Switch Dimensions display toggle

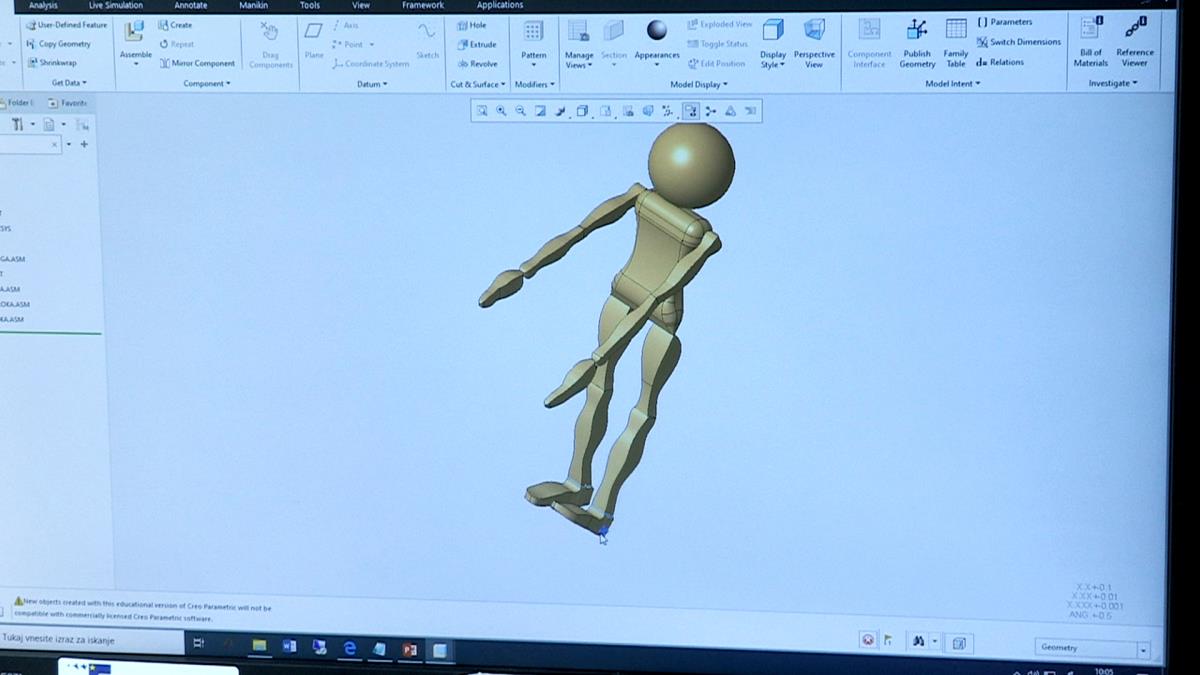pos(1018,42)
